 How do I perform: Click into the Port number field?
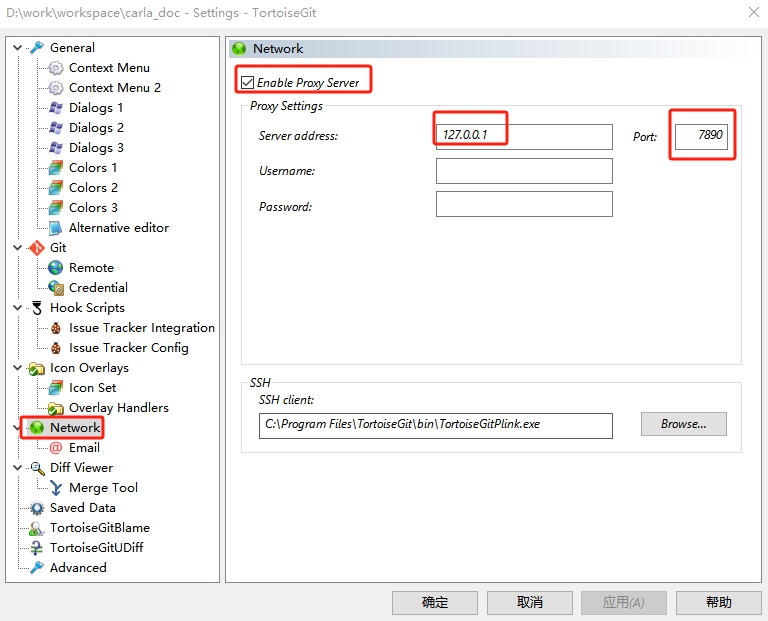tap(701, 136)
